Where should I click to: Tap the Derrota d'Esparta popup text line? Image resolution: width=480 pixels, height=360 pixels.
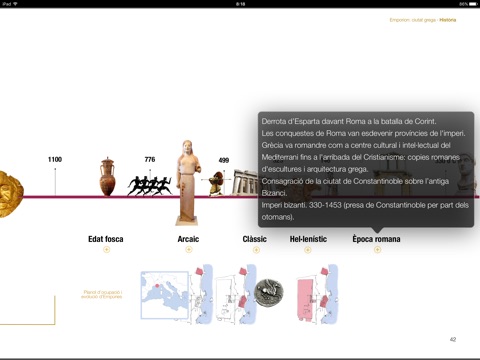click(349, 121)
